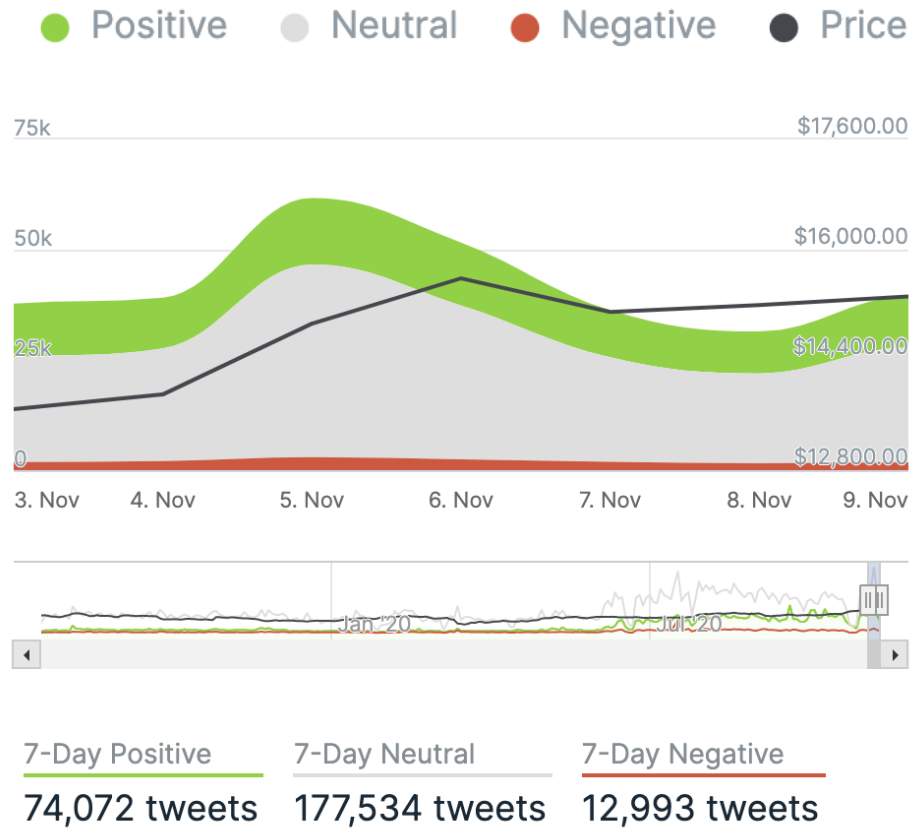The width and height of the screenshot is (922, 840).
Task: Click the red Negative legend dot
Action: tap(525, 27)
